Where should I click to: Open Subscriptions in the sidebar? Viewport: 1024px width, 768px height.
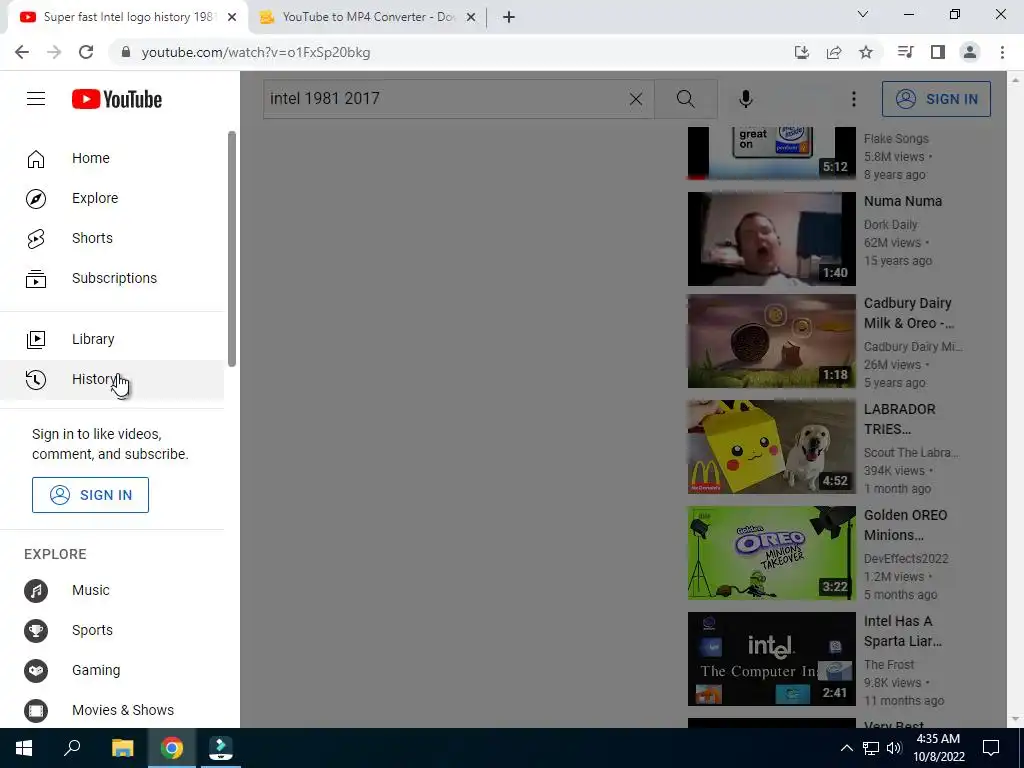click(x=112, y=278)
